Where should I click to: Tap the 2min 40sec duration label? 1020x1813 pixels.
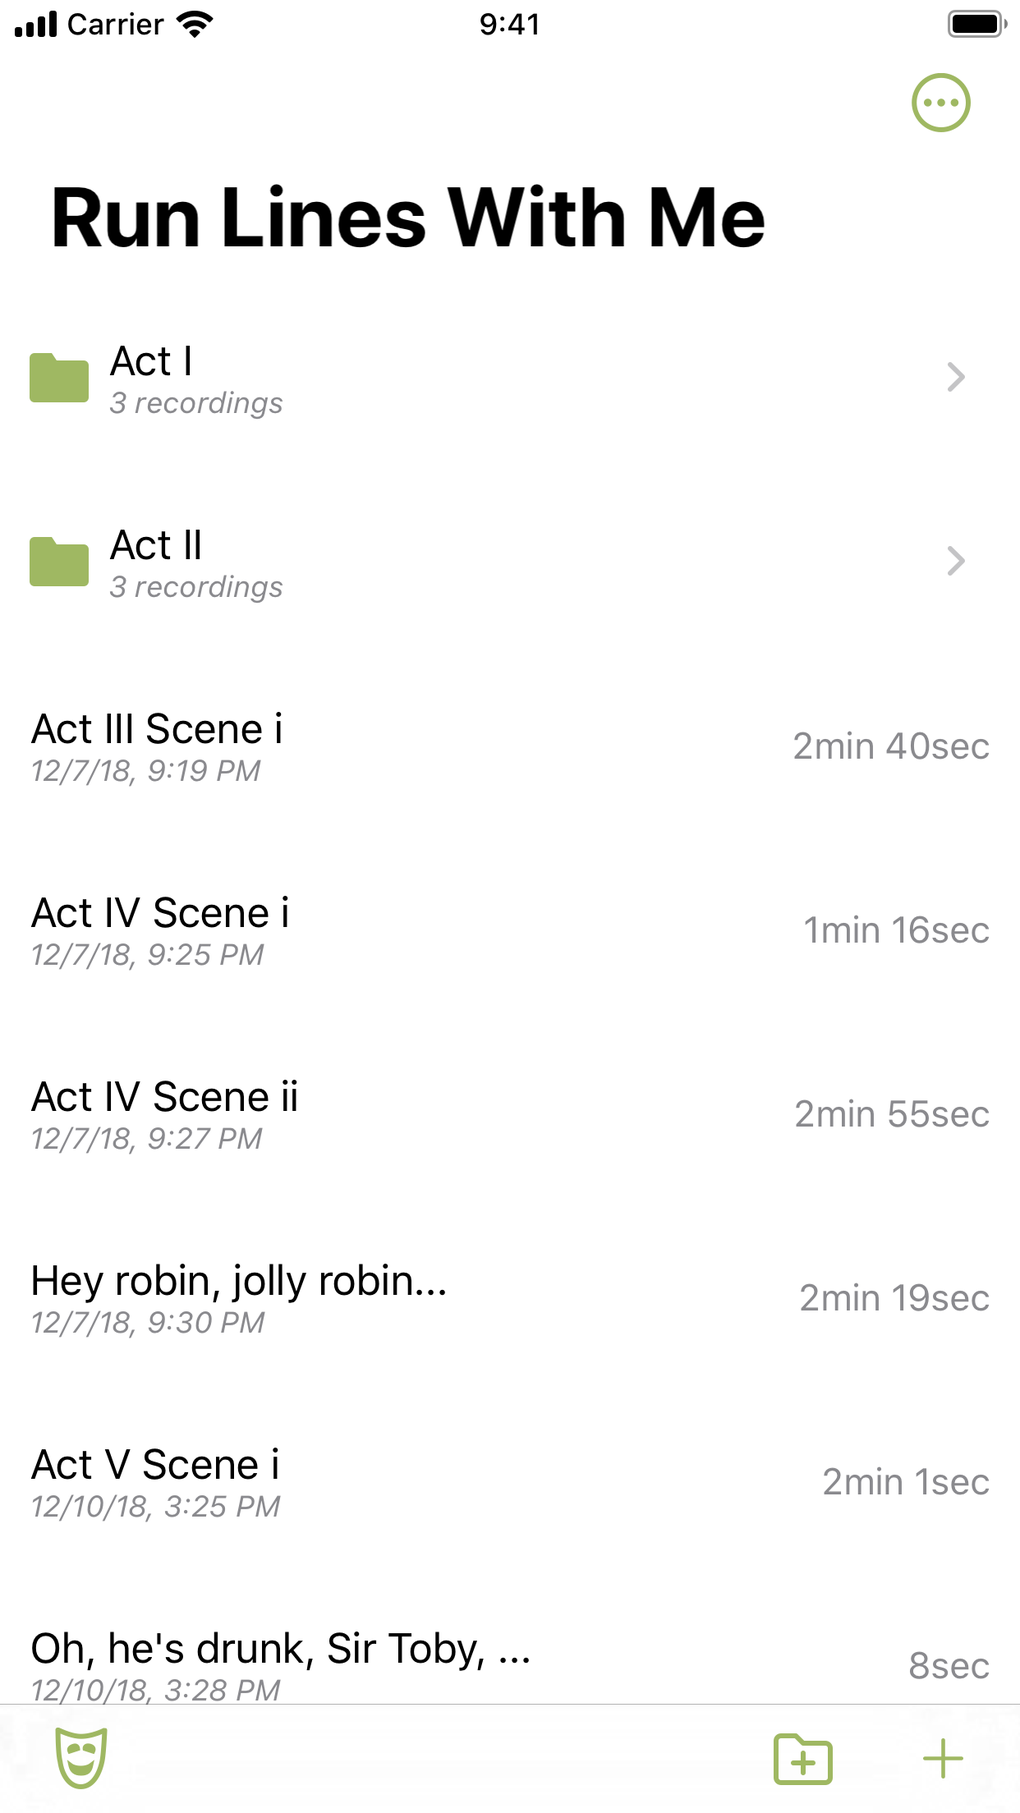[x=891, y=747]
